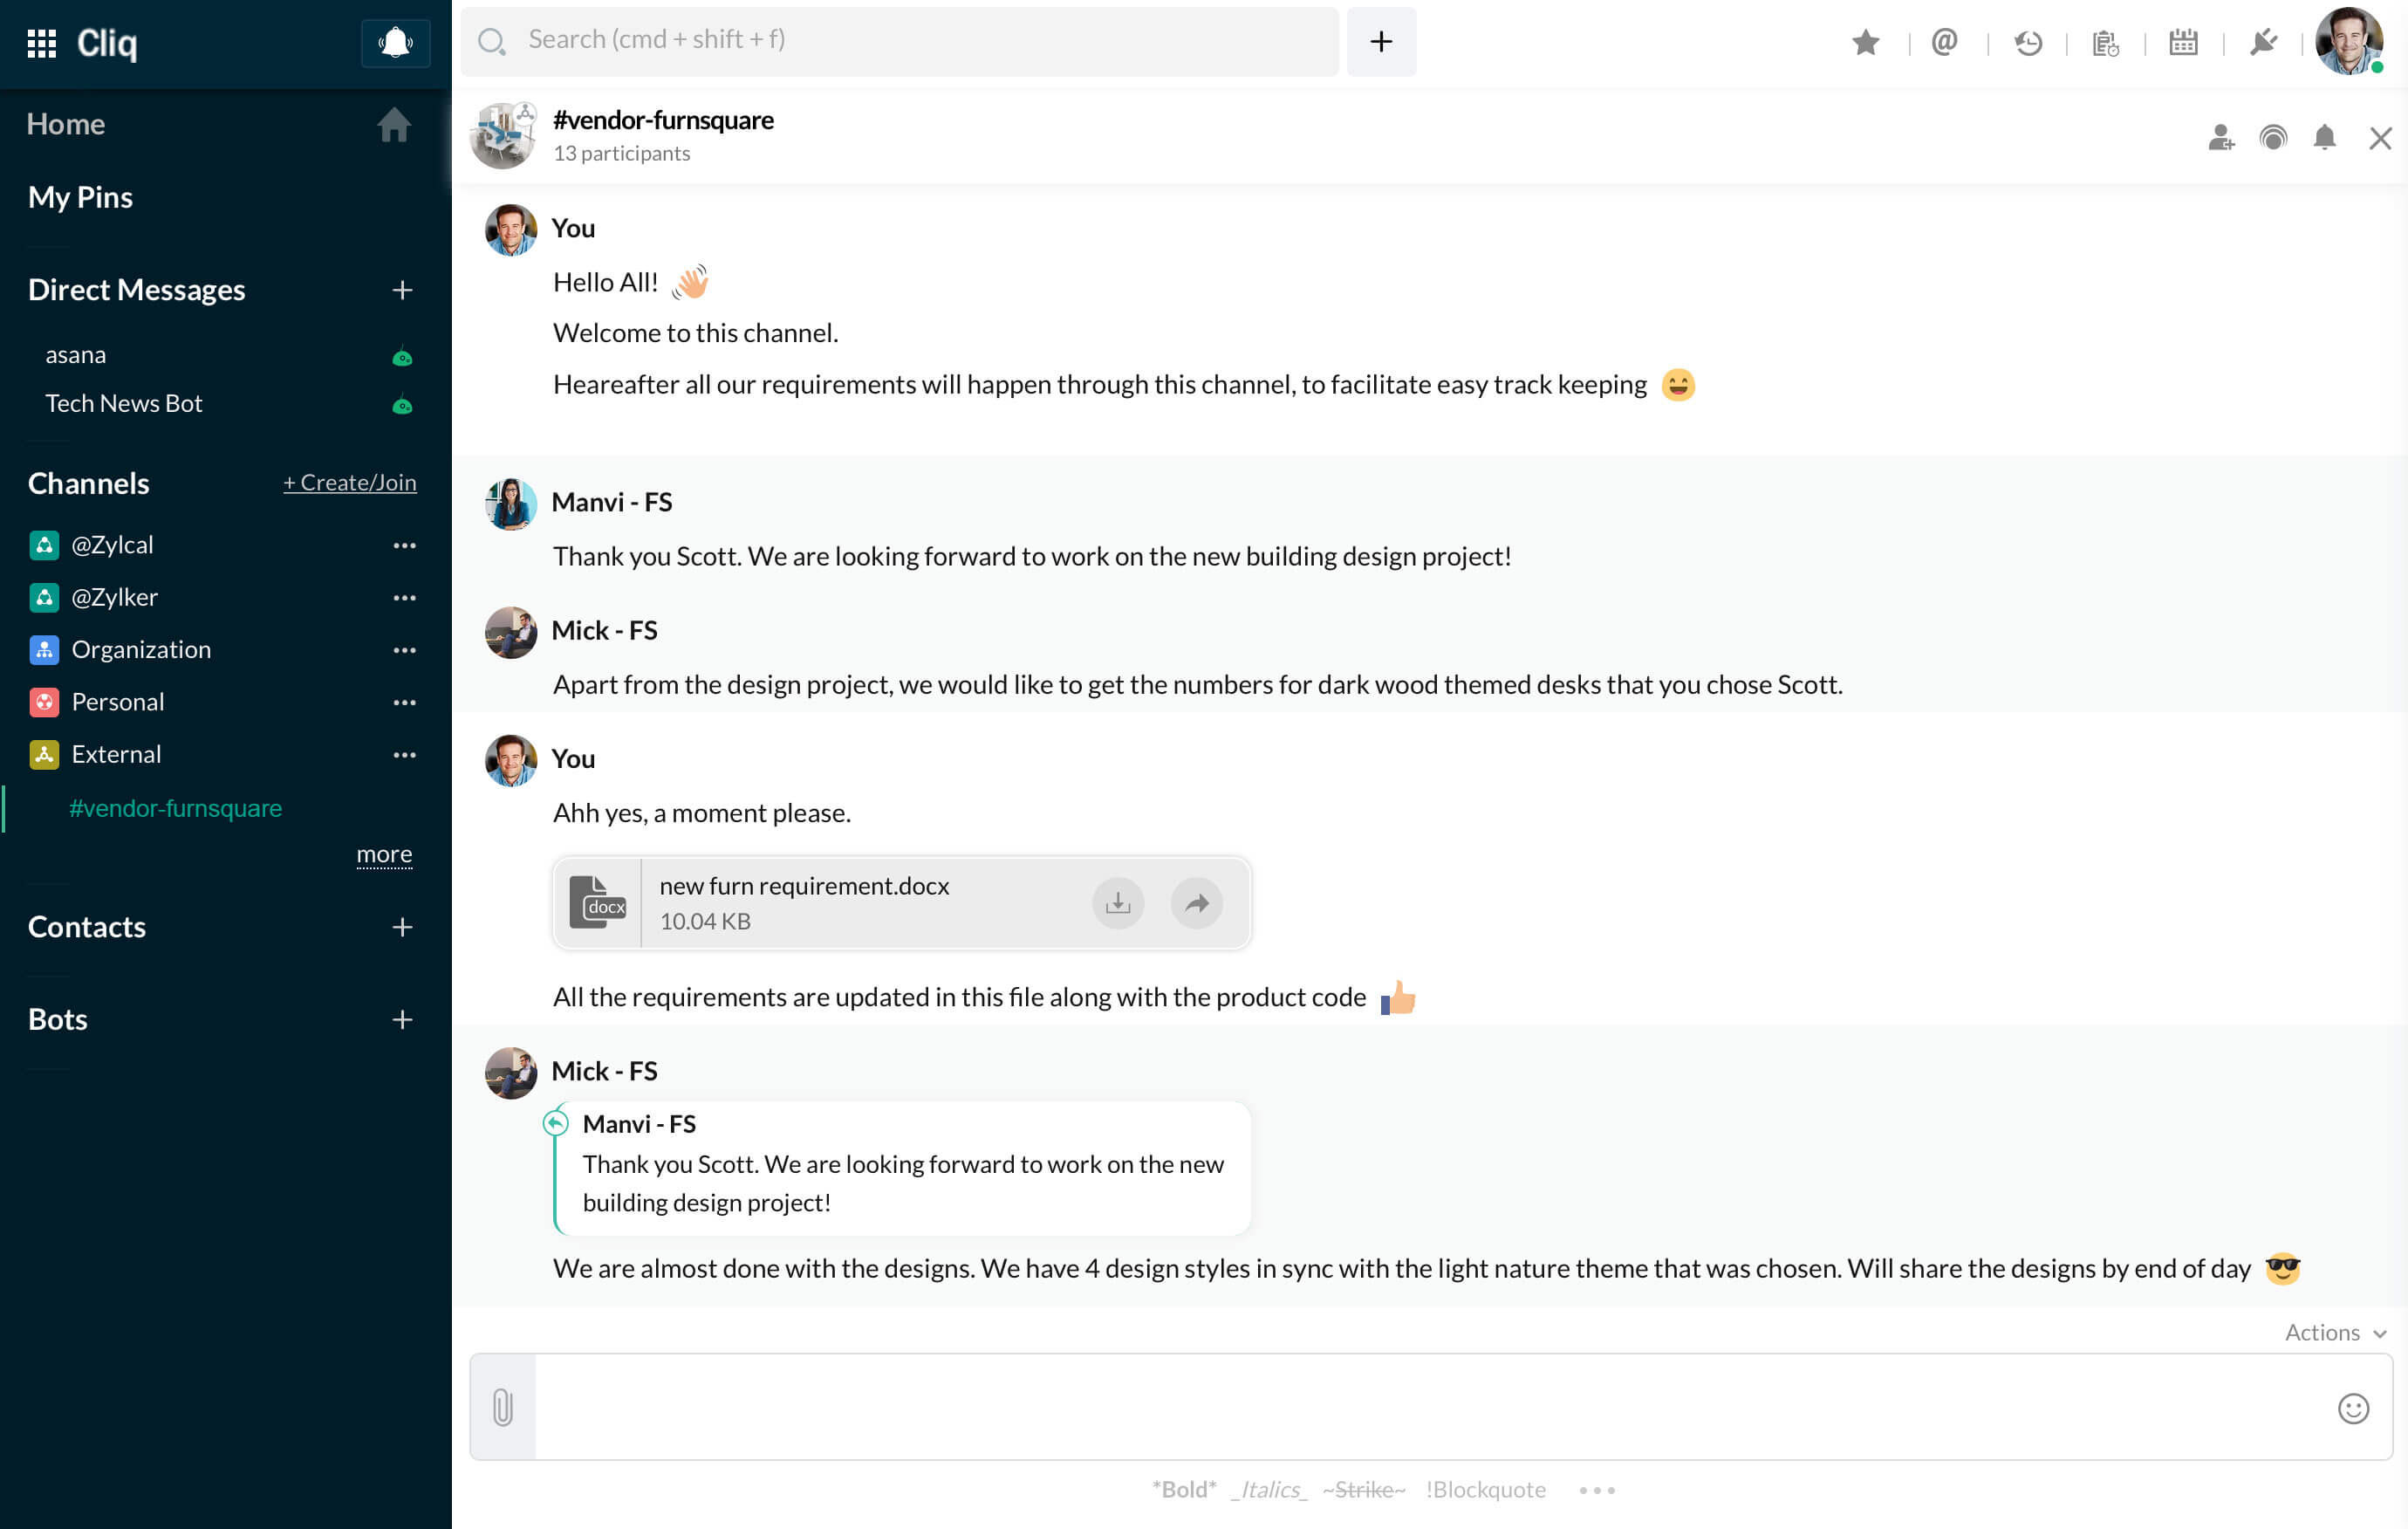Open options menu for External
Viewport: 2408px width, 1529px height.
click(x=404, y=755)
